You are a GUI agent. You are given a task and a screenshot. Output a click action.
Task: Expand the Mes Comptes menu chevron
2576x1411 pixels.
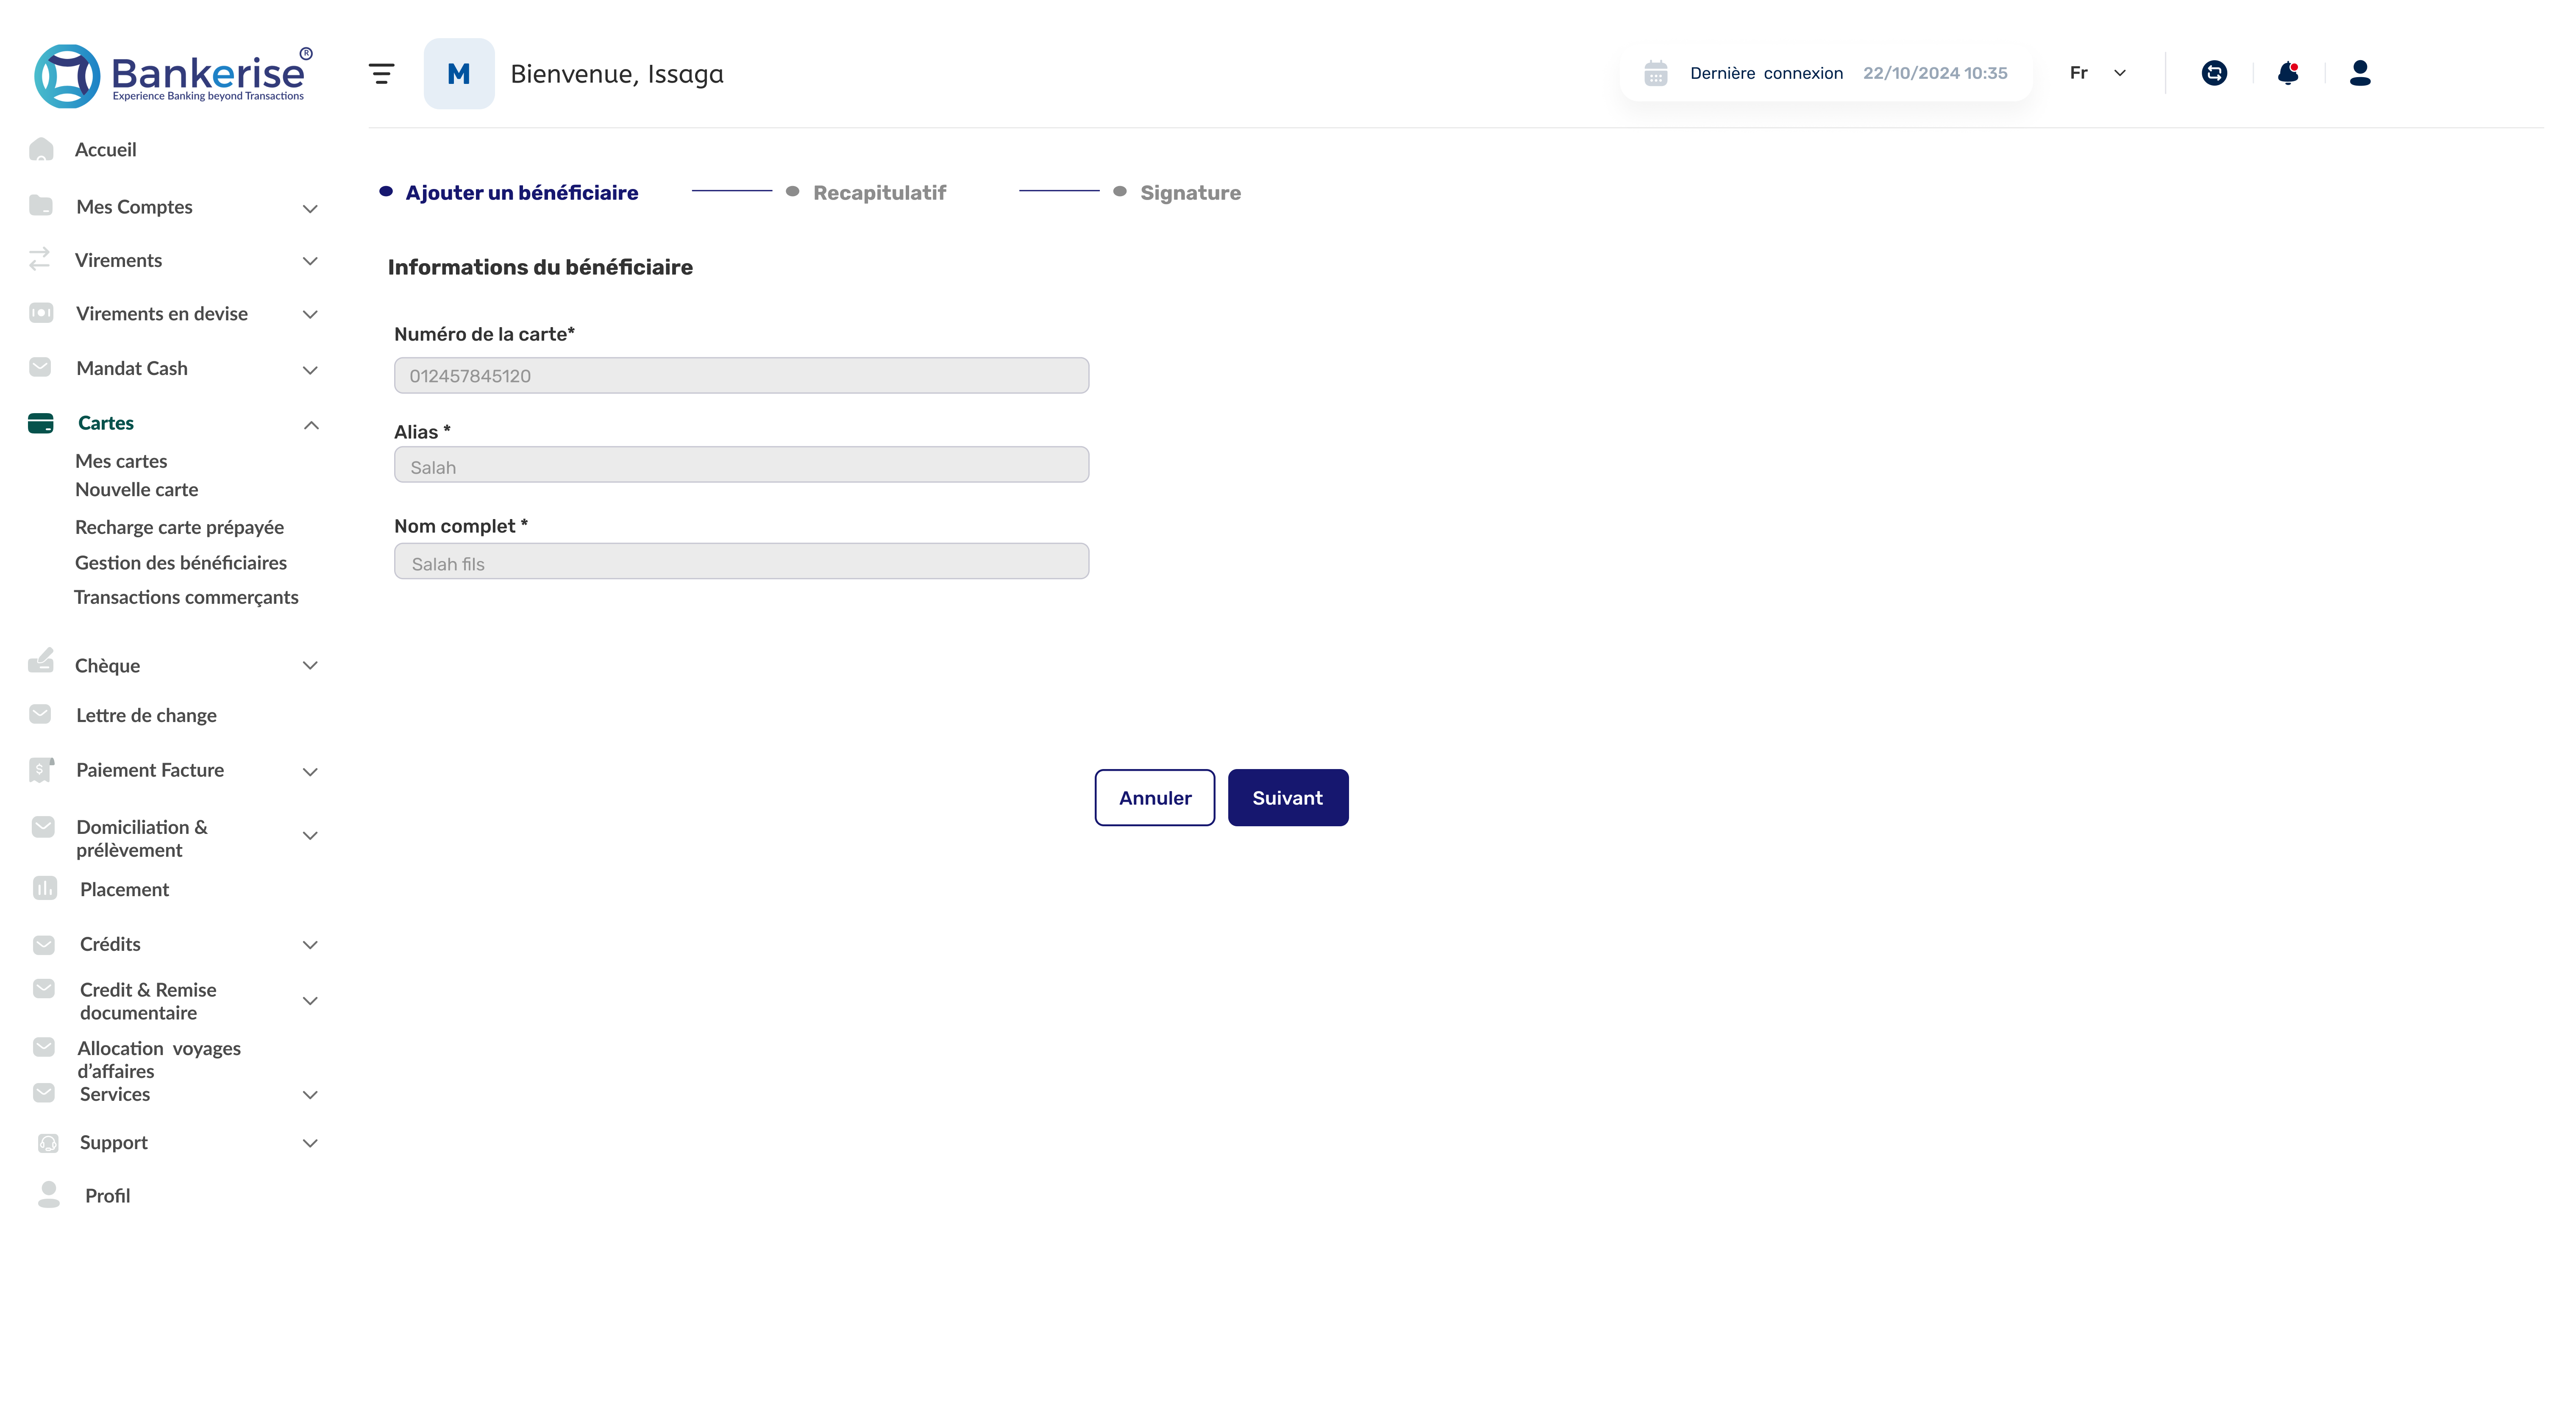coord(310,208)
